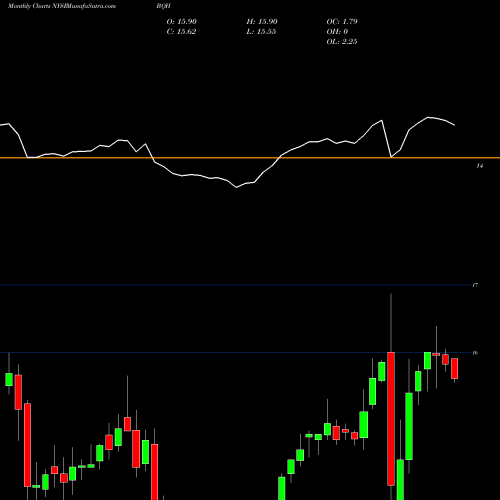This screenshot has height=500, width=500.
Task: Click the tall red candle with the longest upper wick
Action: (x=391, y=419)
